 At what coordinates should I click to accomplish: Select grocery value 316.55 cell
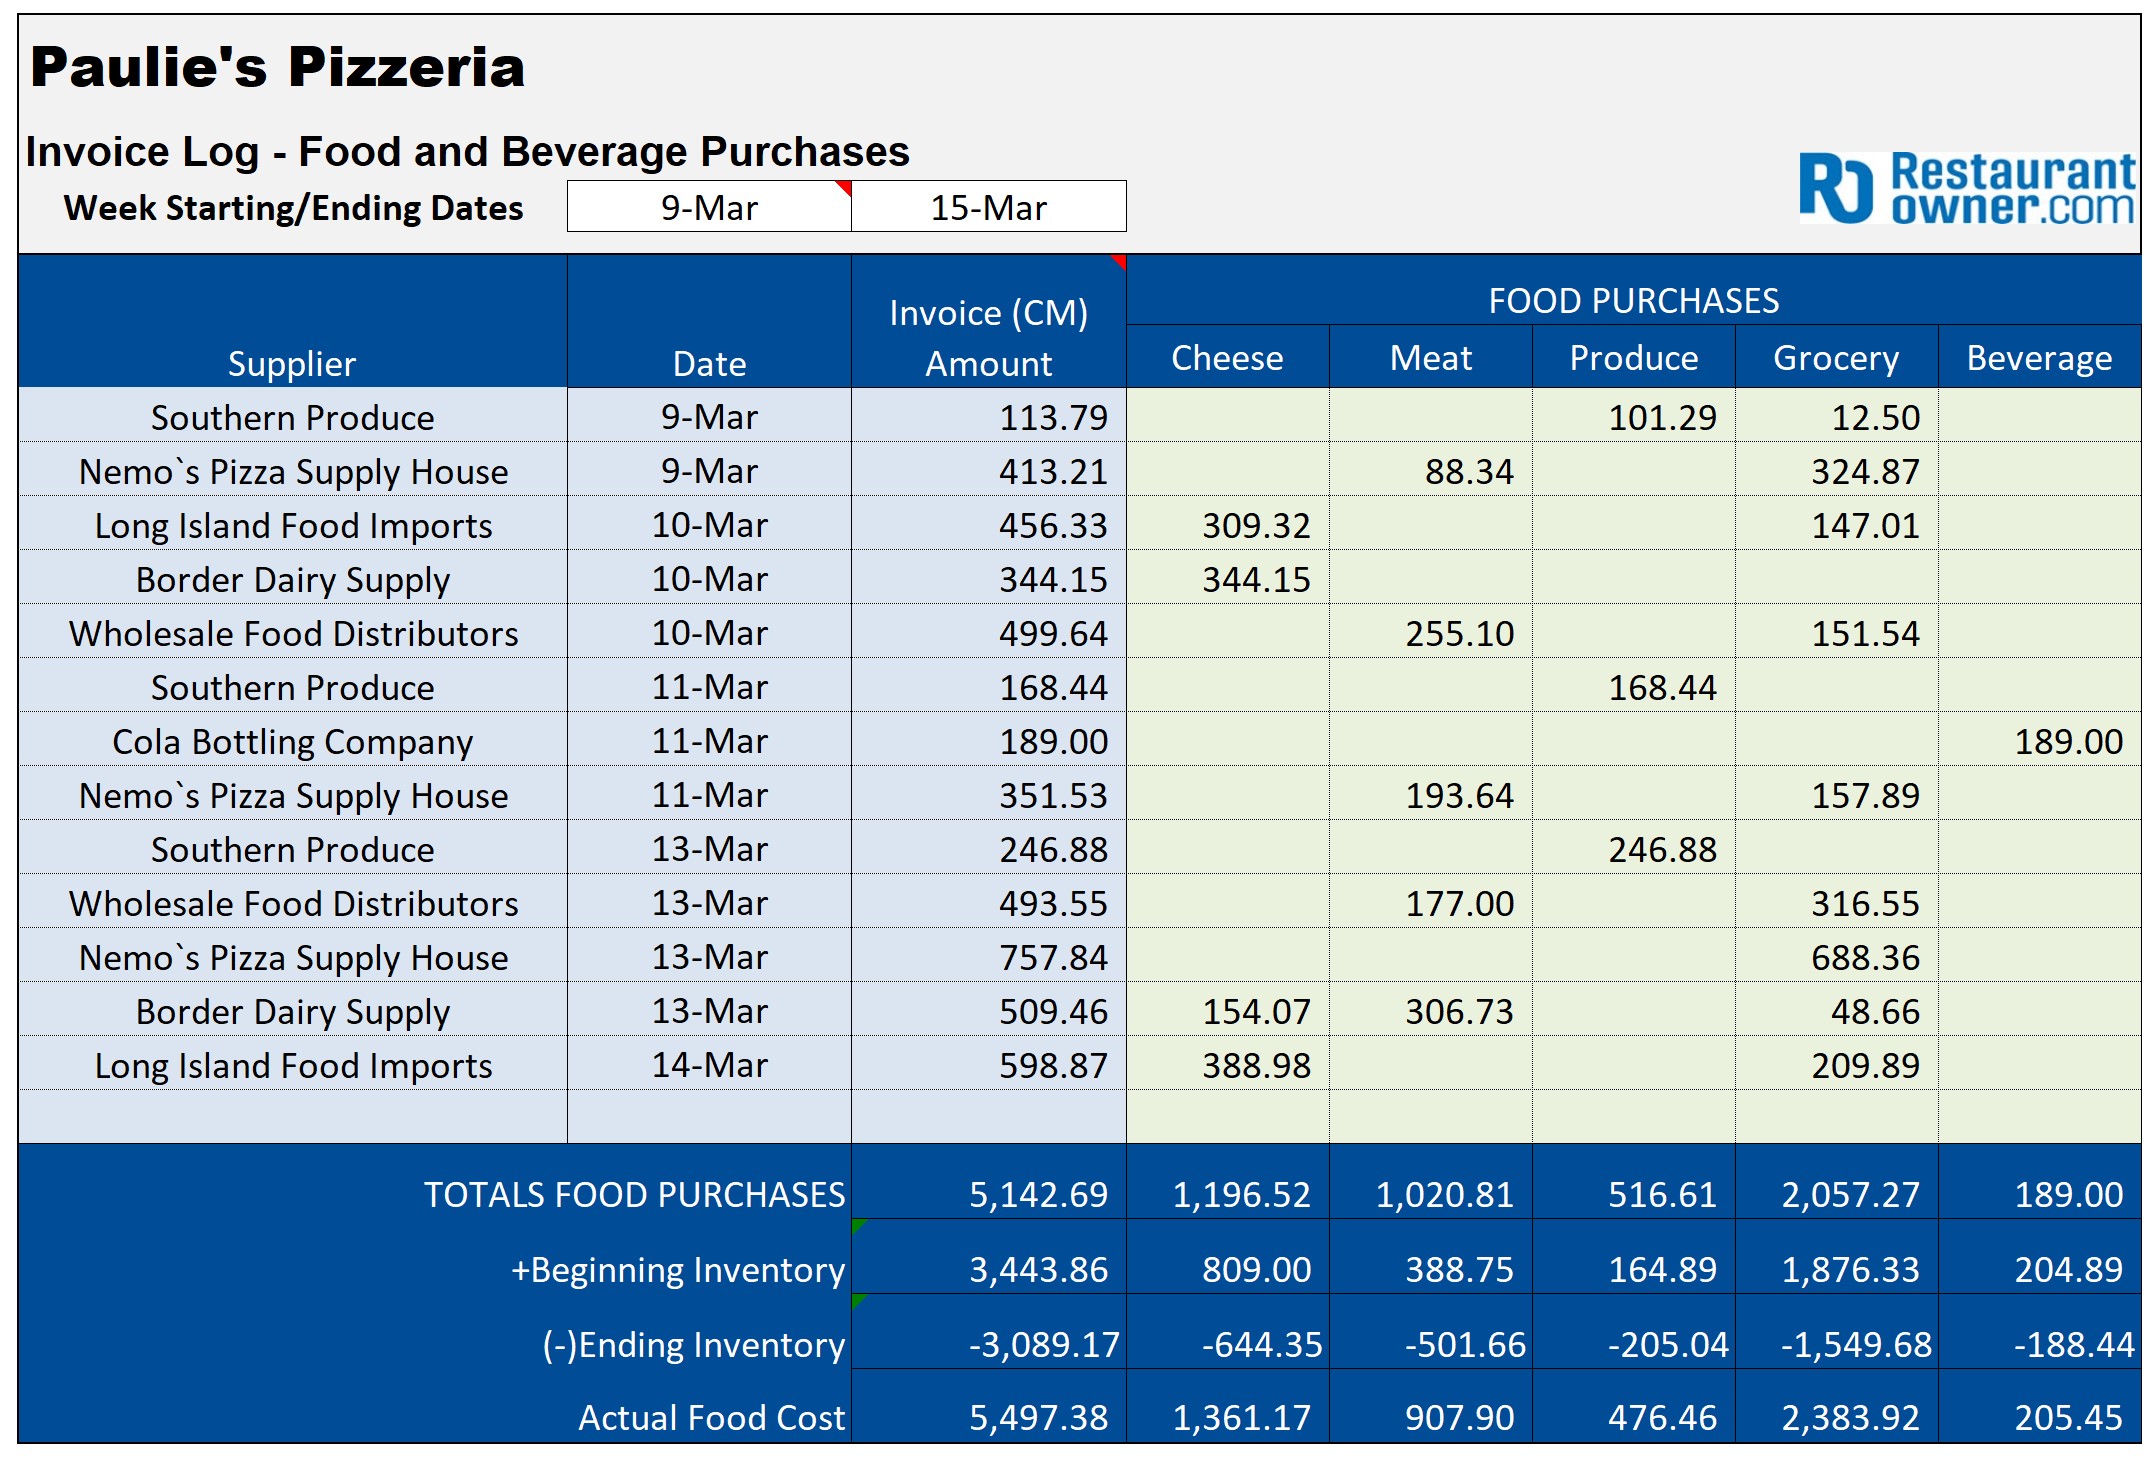pyautogui.click(x=1837, y=902)
